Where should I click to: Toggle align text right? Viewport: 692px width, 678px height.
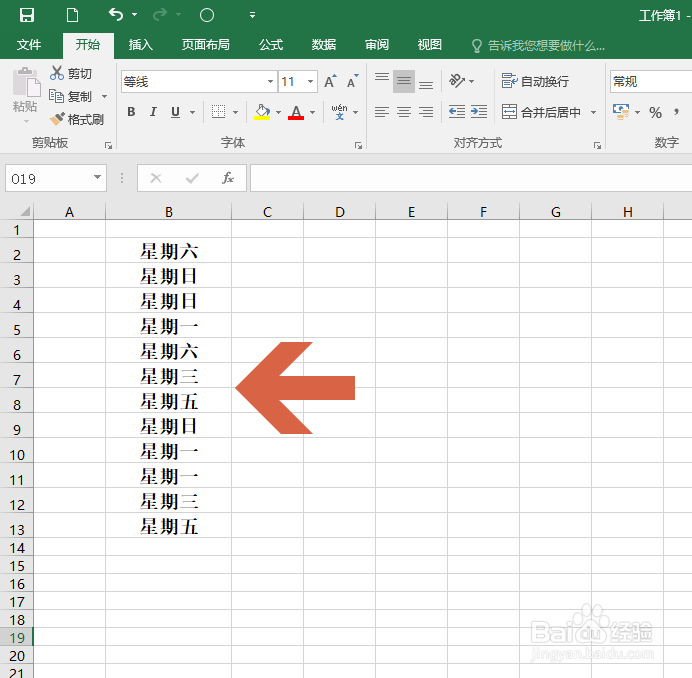tap(426, 112)
